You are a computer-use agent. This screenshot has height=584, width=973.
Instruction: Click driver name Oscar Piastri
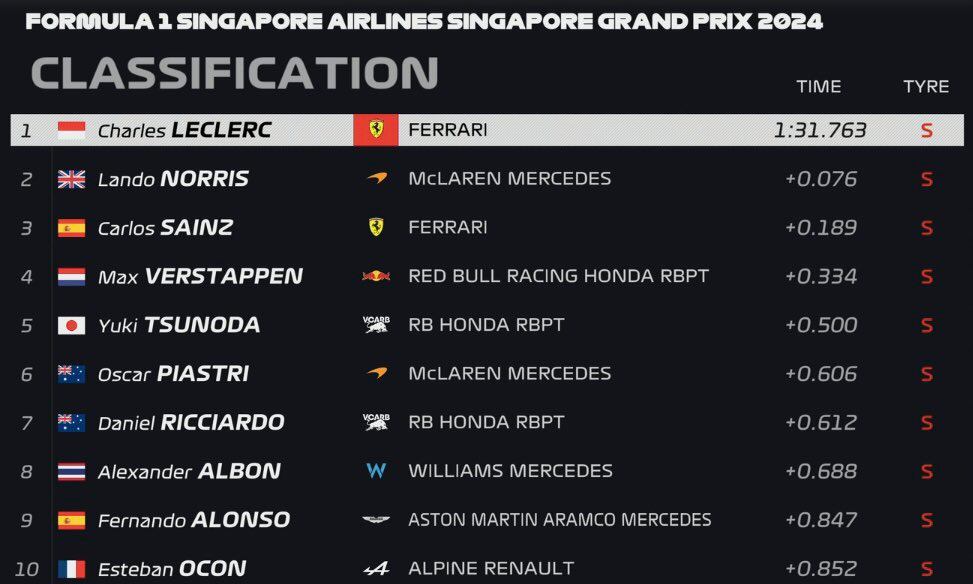coord(173,374)
